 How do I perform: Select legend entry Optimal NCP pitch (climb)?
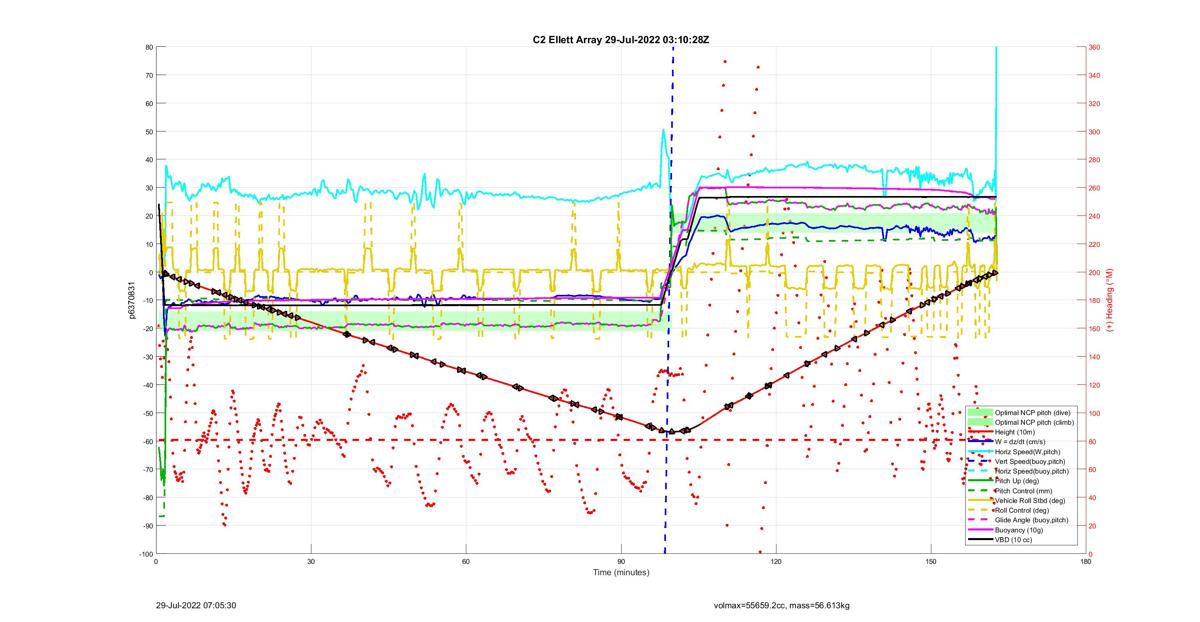pyautogui.click(x=1034, y=422)
